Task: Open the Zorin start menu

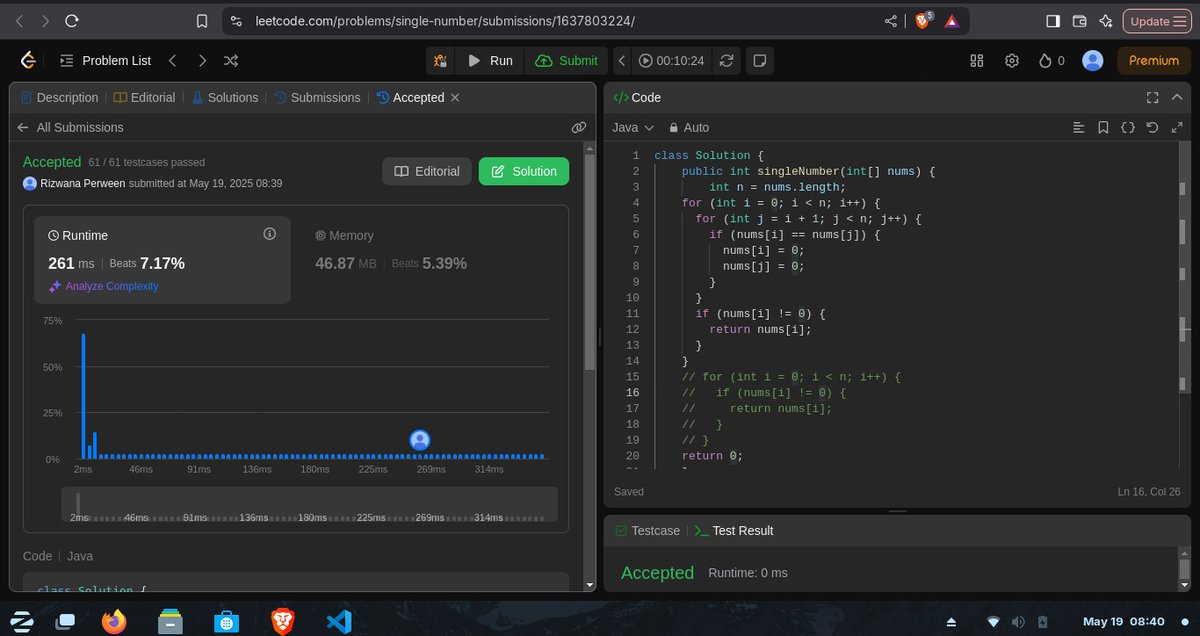Action: [x=21, y=621]
